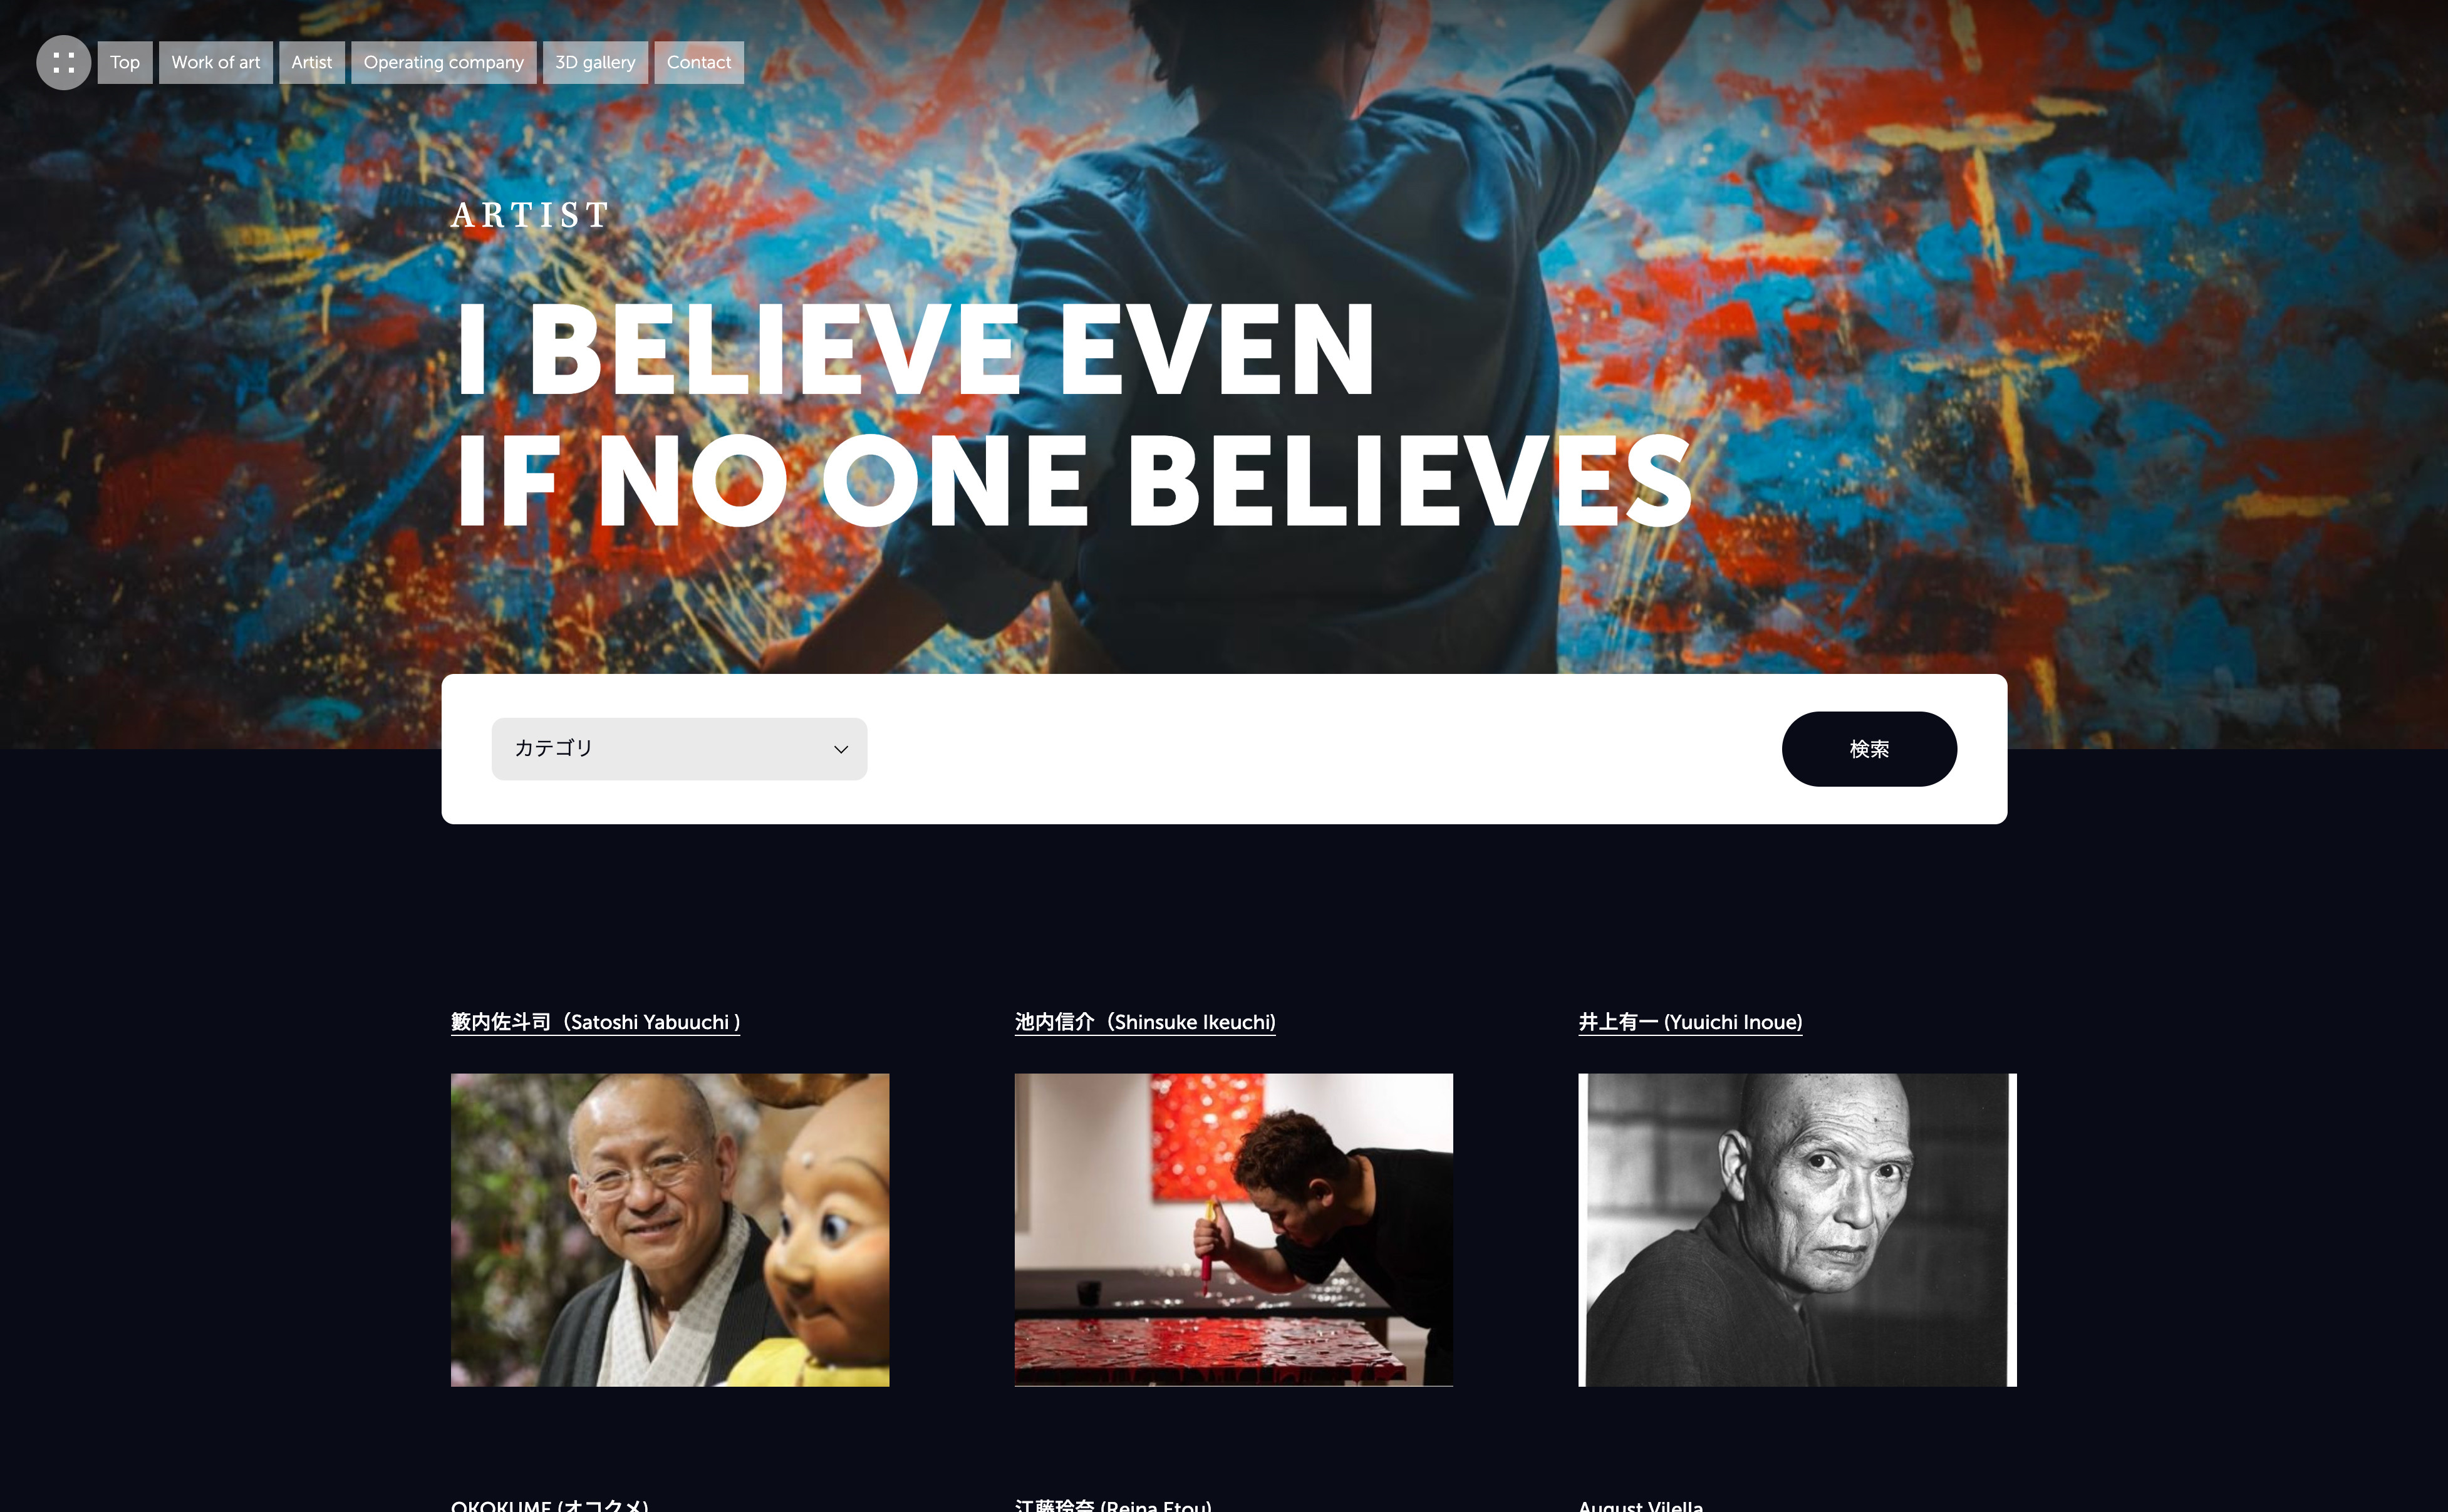Open Yuuichi Inoue artist link

click(x=1690, y=1022)
